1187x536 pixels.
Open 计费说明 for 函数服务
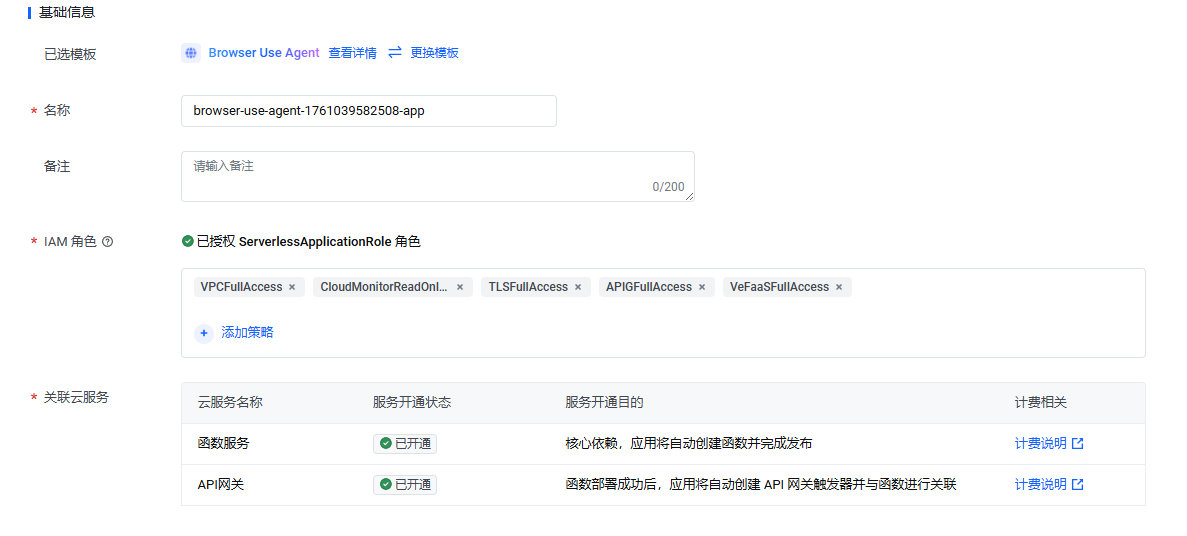tap(1048, 443)
